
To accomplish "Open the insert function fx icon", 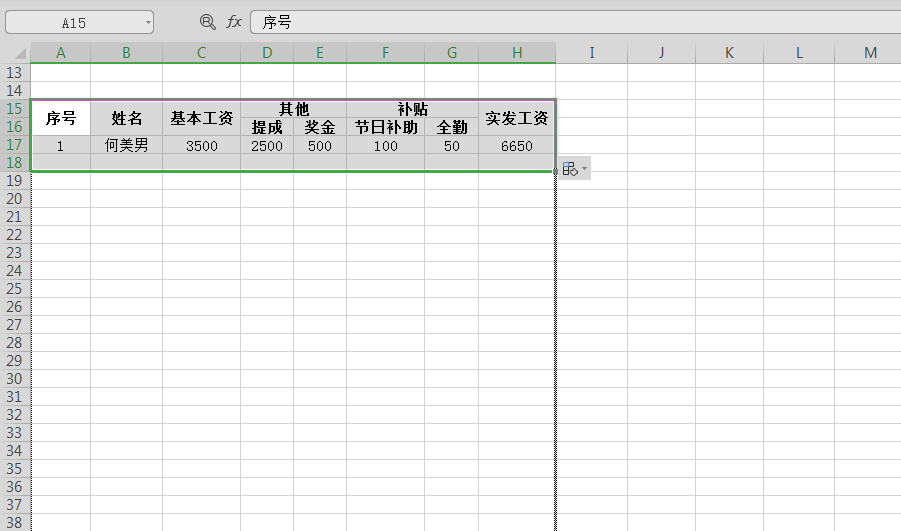I will pos(234,22).
